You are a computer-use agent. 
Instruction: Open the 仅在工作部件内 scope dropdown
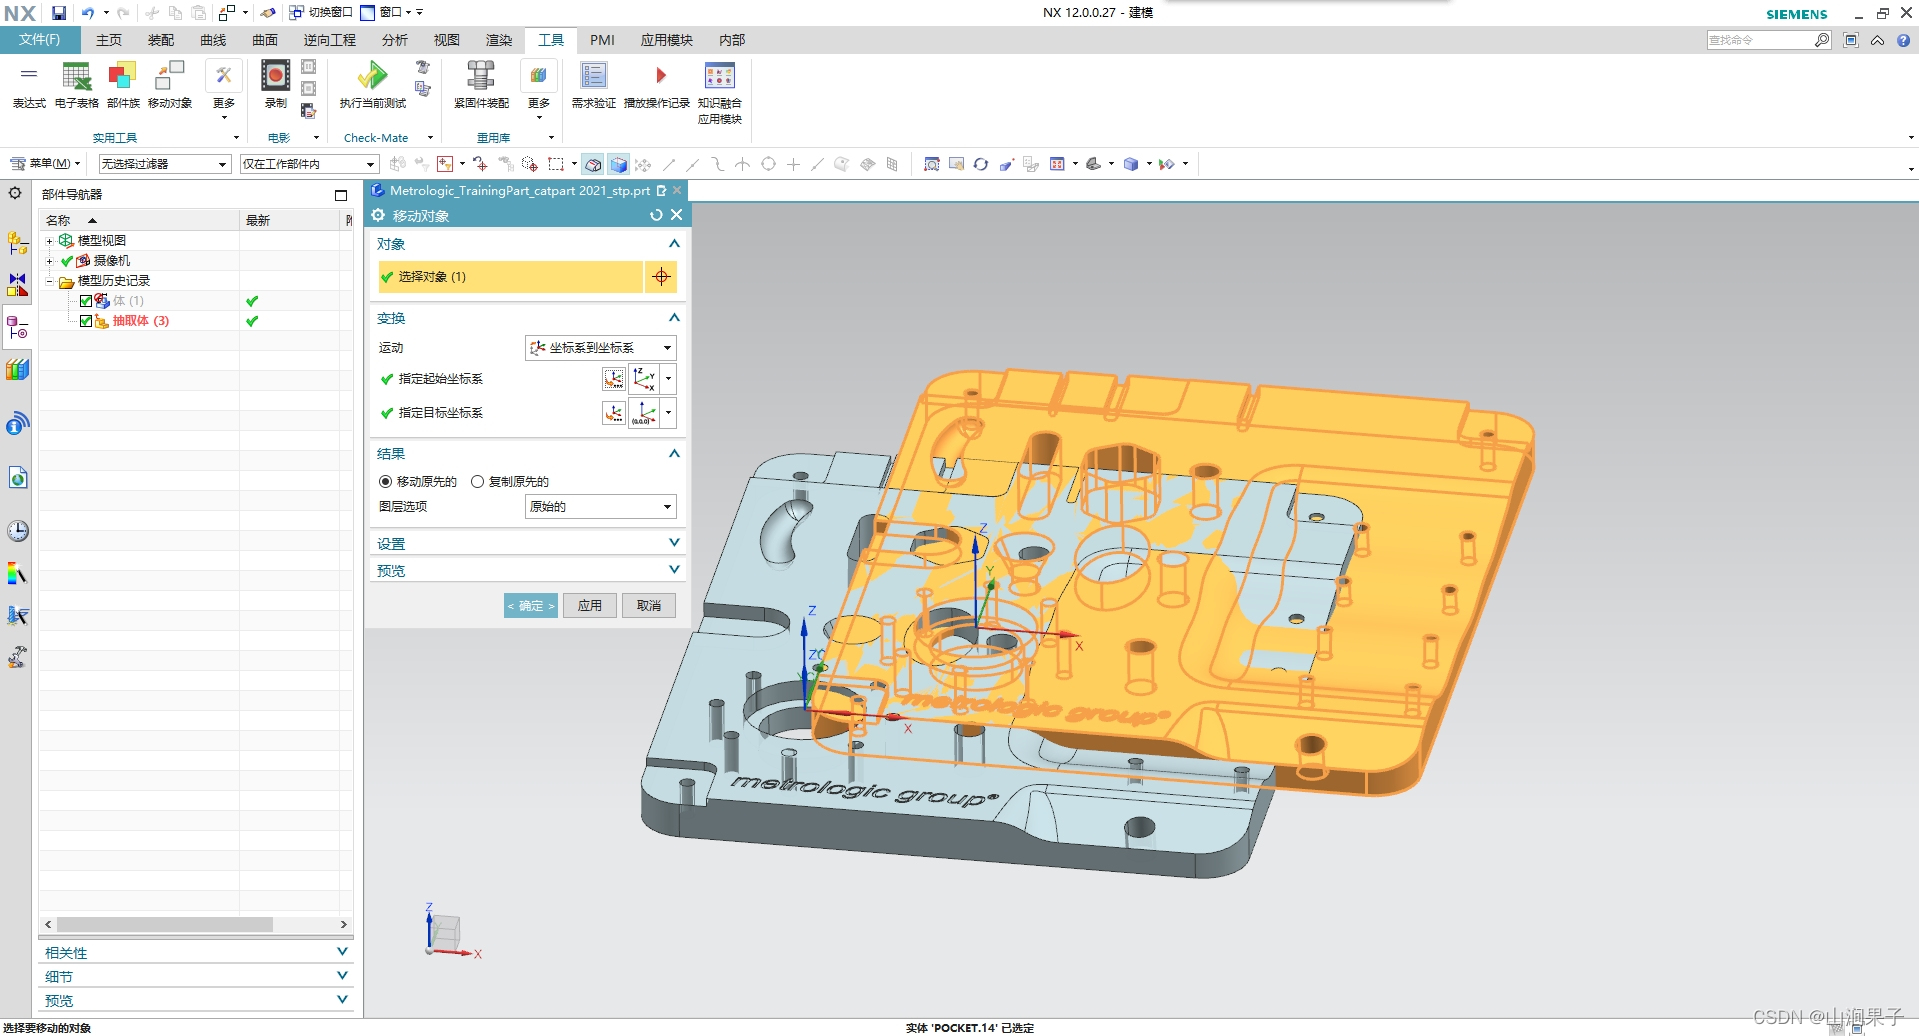click(x=309, y=164)
